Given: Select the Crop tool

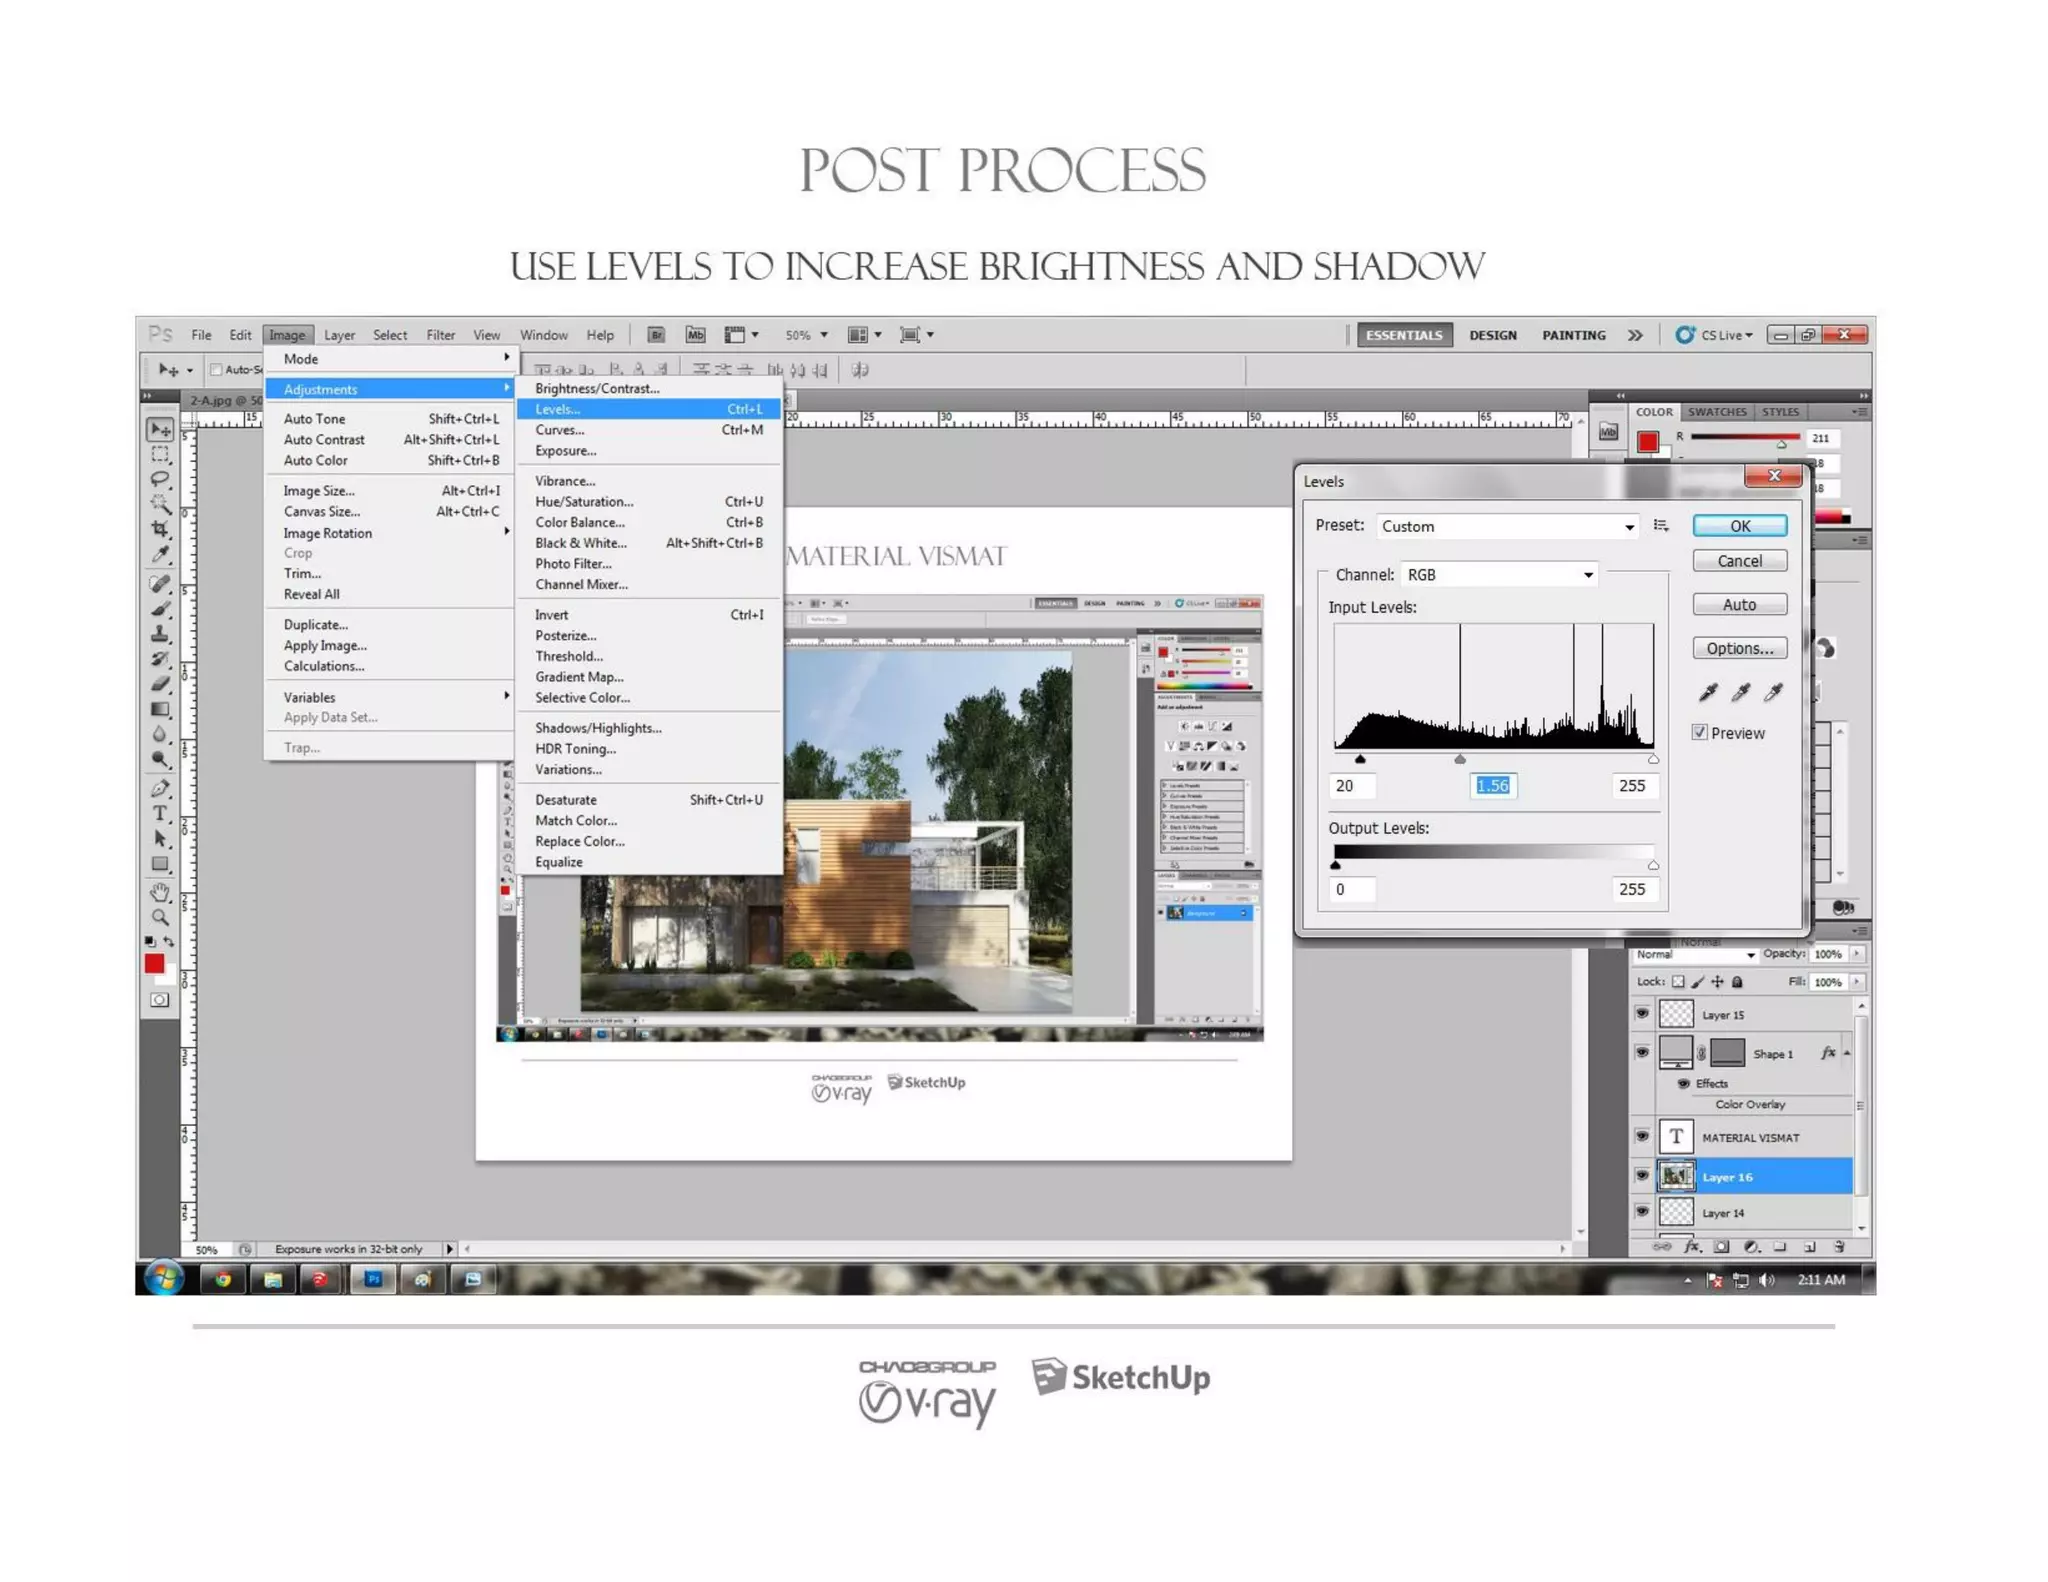Looking at the screenshot, I should (160, 529).
